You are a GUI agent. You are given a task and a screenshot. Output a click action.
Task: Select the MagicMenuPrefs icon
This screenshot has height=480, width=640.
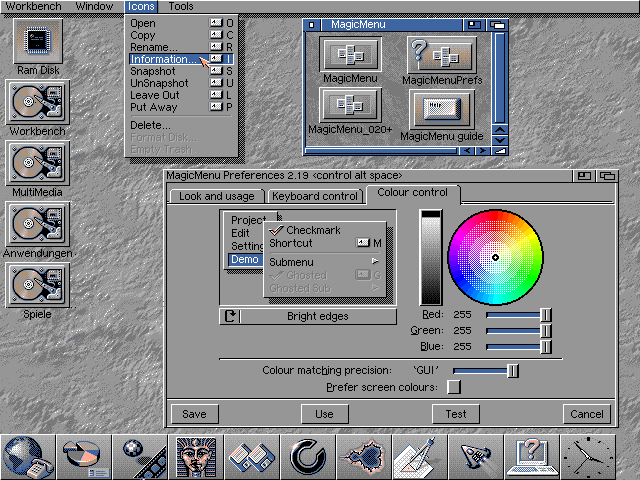(x=442, y=55)
